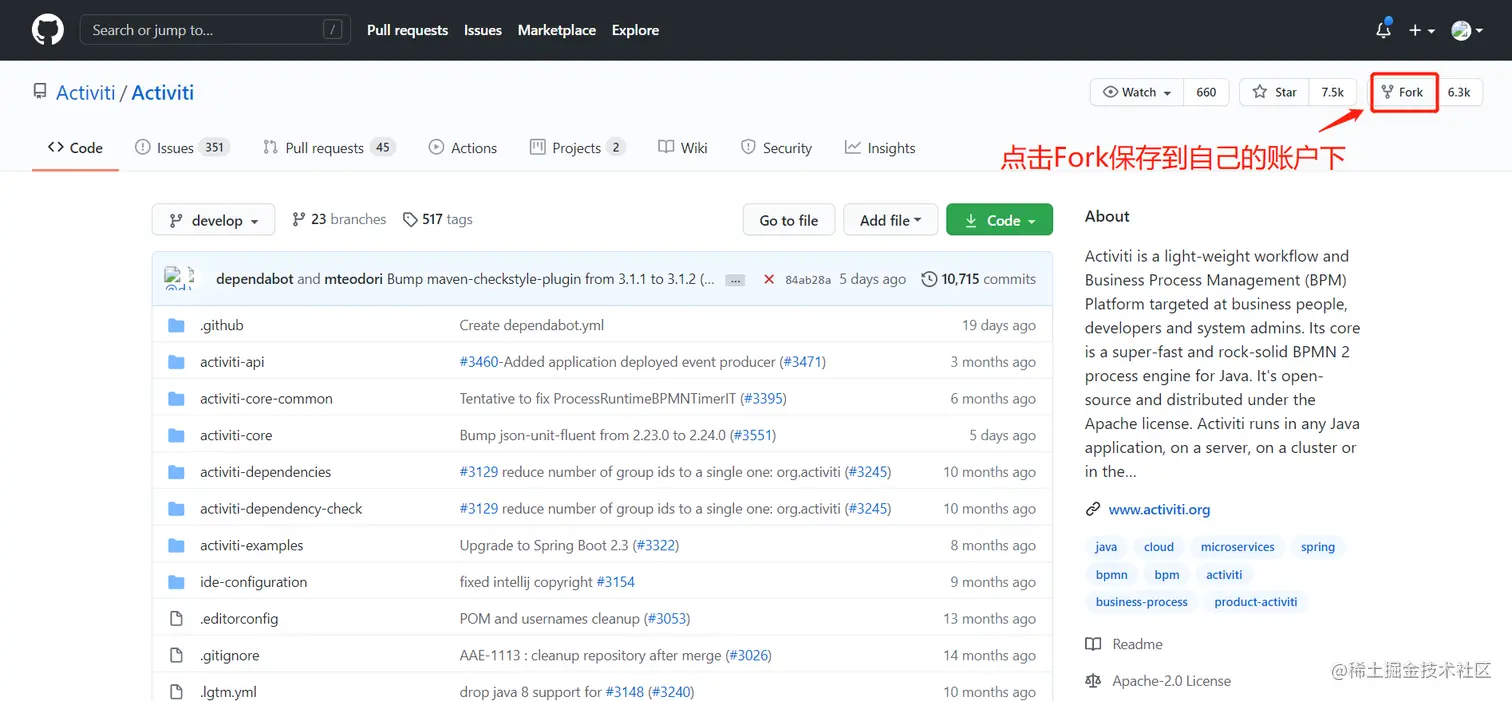Open the activiti-examples folder
Image resolution: width=1512 pixels, height=701 pixels.
coord(251,545)
